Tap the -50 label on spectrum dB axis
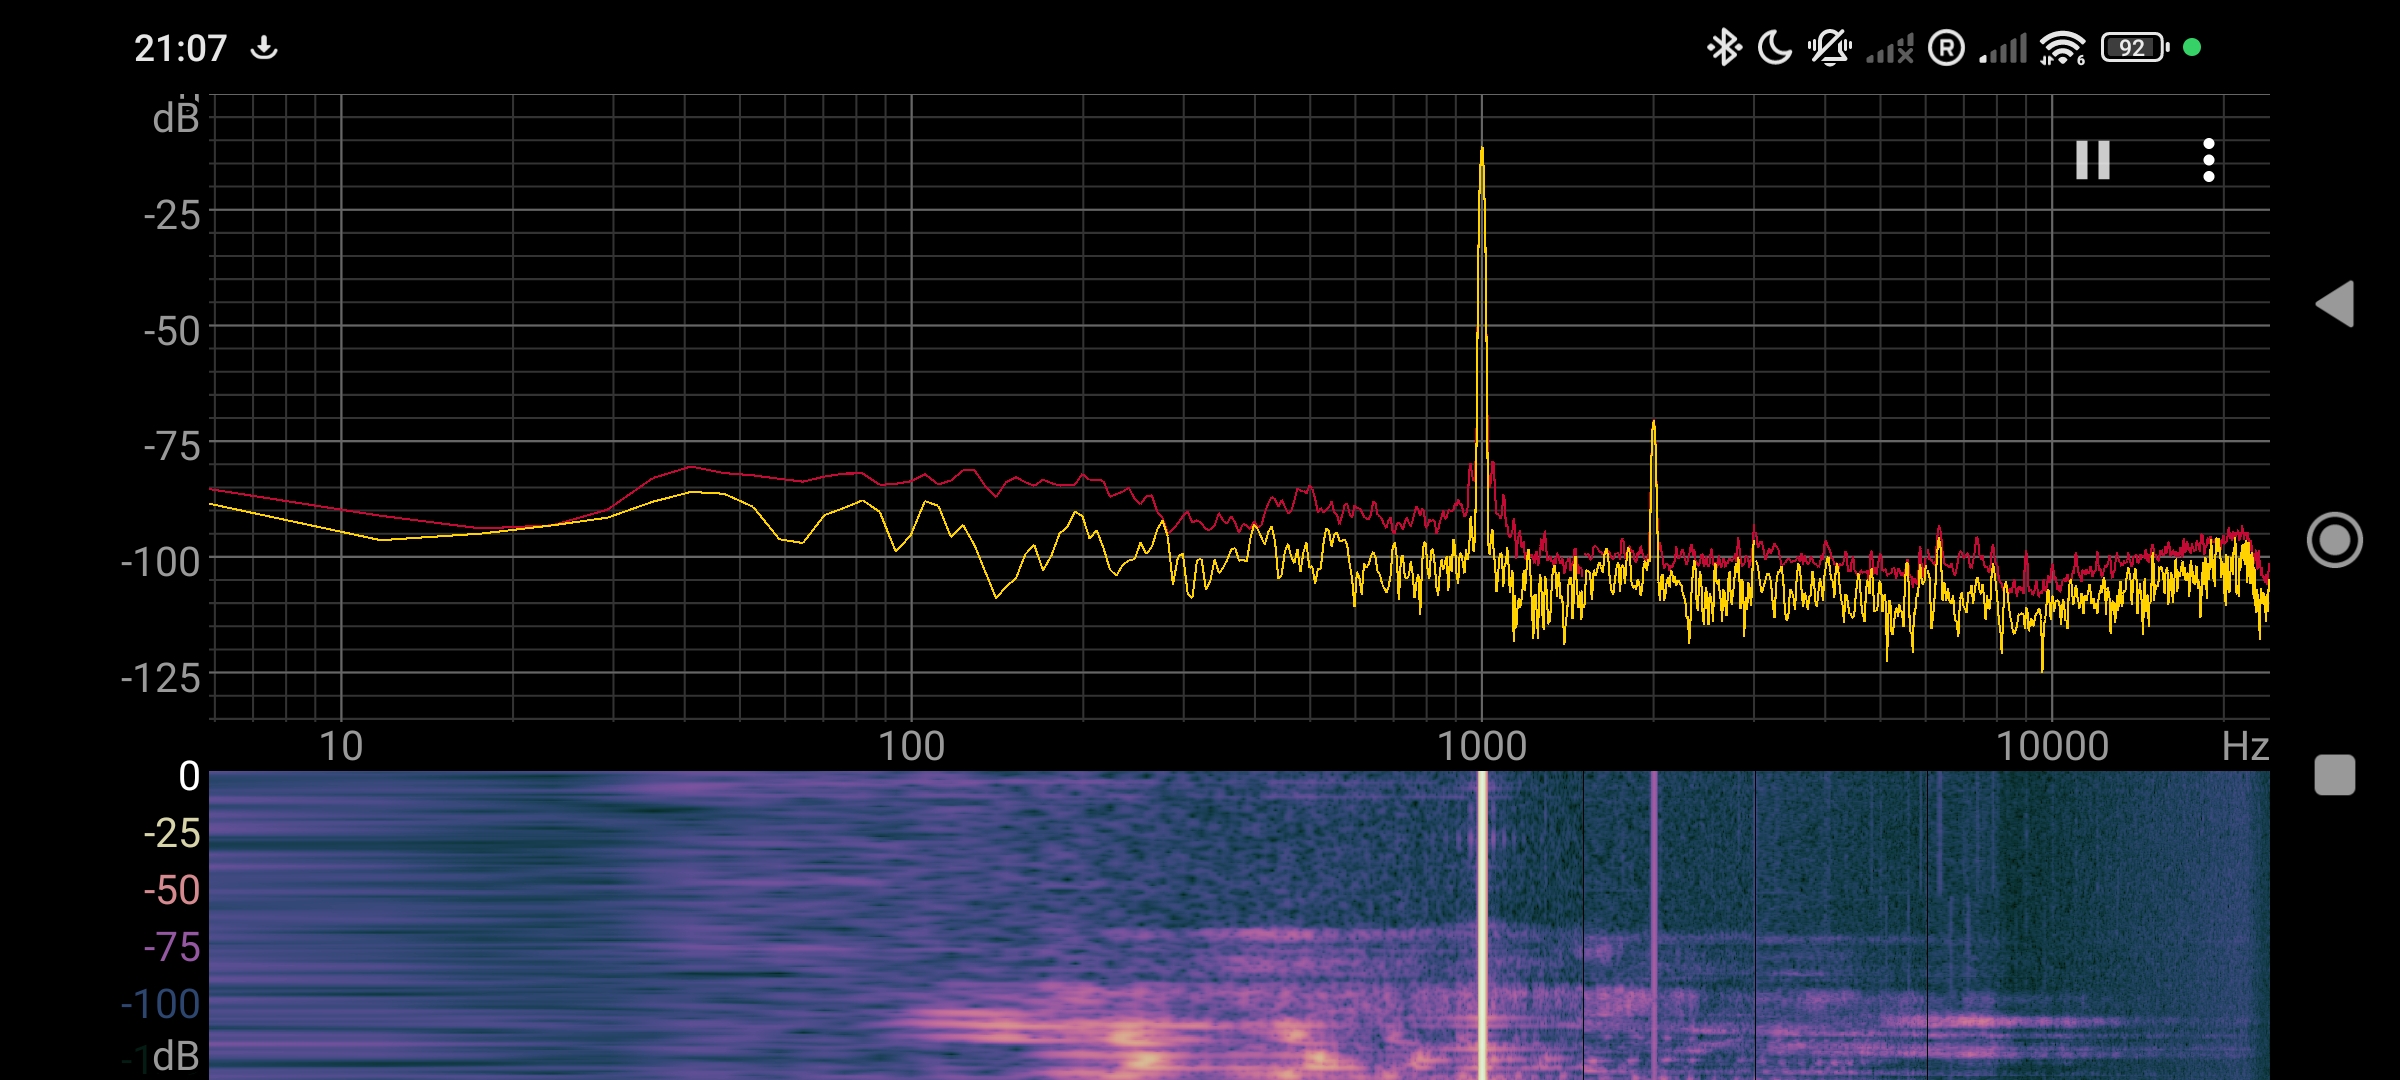Screen dimensions: 2400x1080 tap(172, 331)
